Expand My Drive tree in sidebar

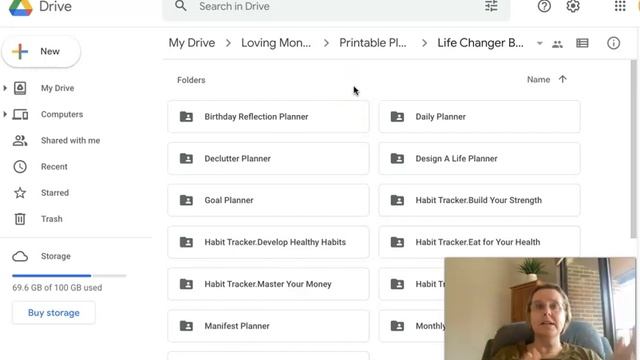click(x=5, y=88)
